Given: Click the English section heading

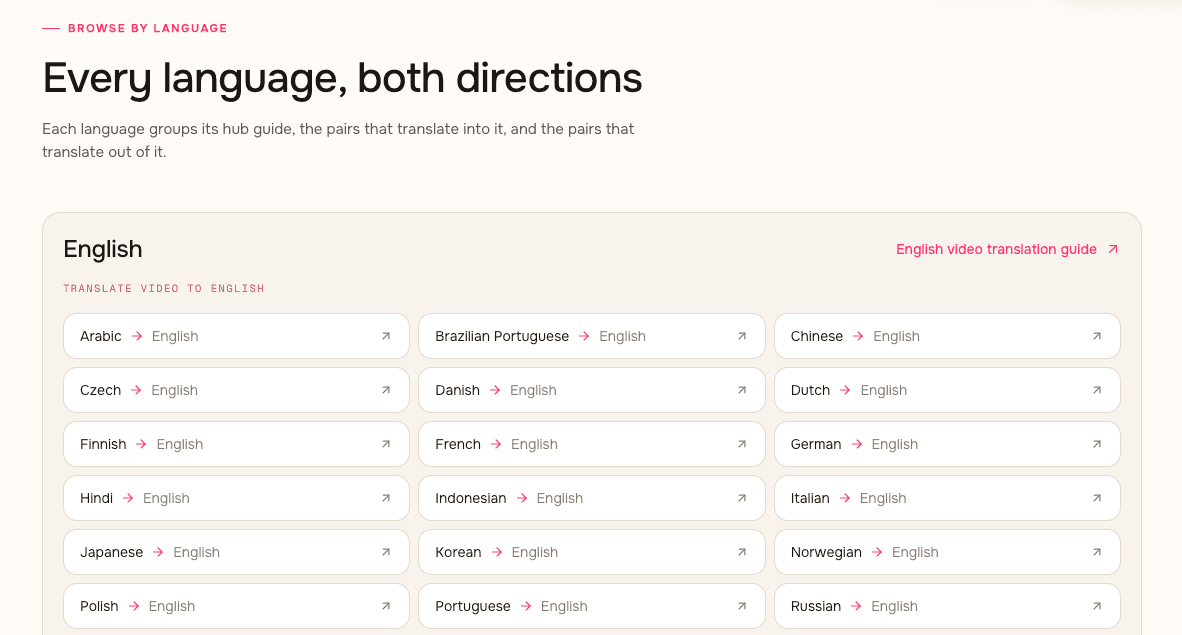Looking at the screenshot, I should (103, 249).
